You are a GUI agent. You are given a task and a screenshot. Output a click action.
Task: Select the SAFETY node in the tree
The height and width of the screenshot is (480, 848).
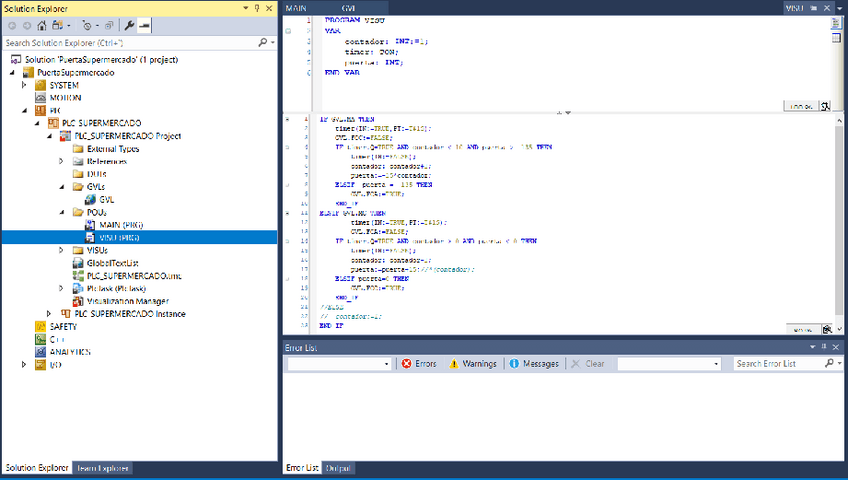[62, 327]
